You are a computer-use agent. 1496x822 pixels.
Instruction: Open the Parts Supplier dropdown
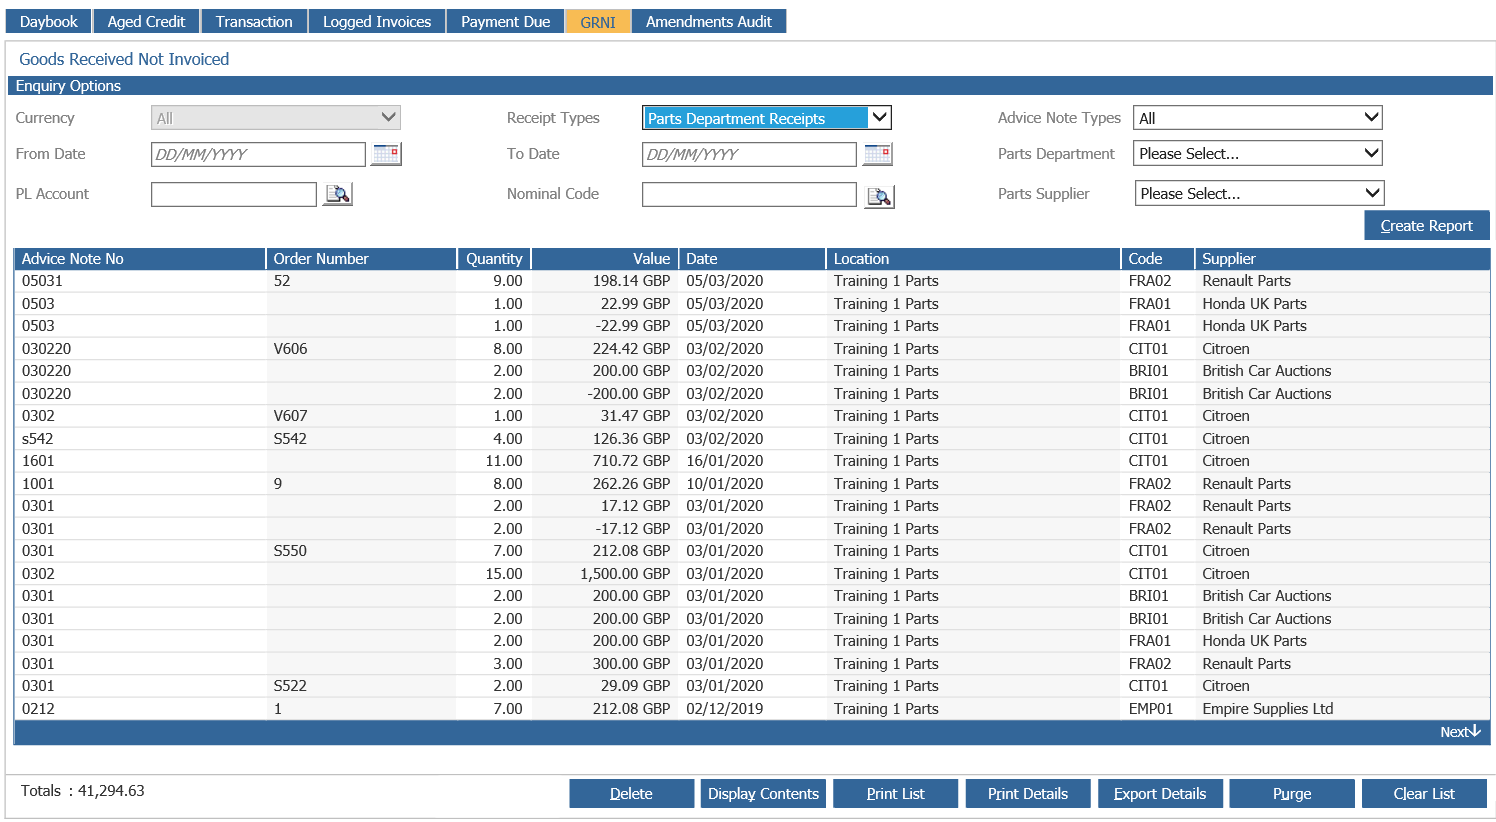(x=1259, y=194)
